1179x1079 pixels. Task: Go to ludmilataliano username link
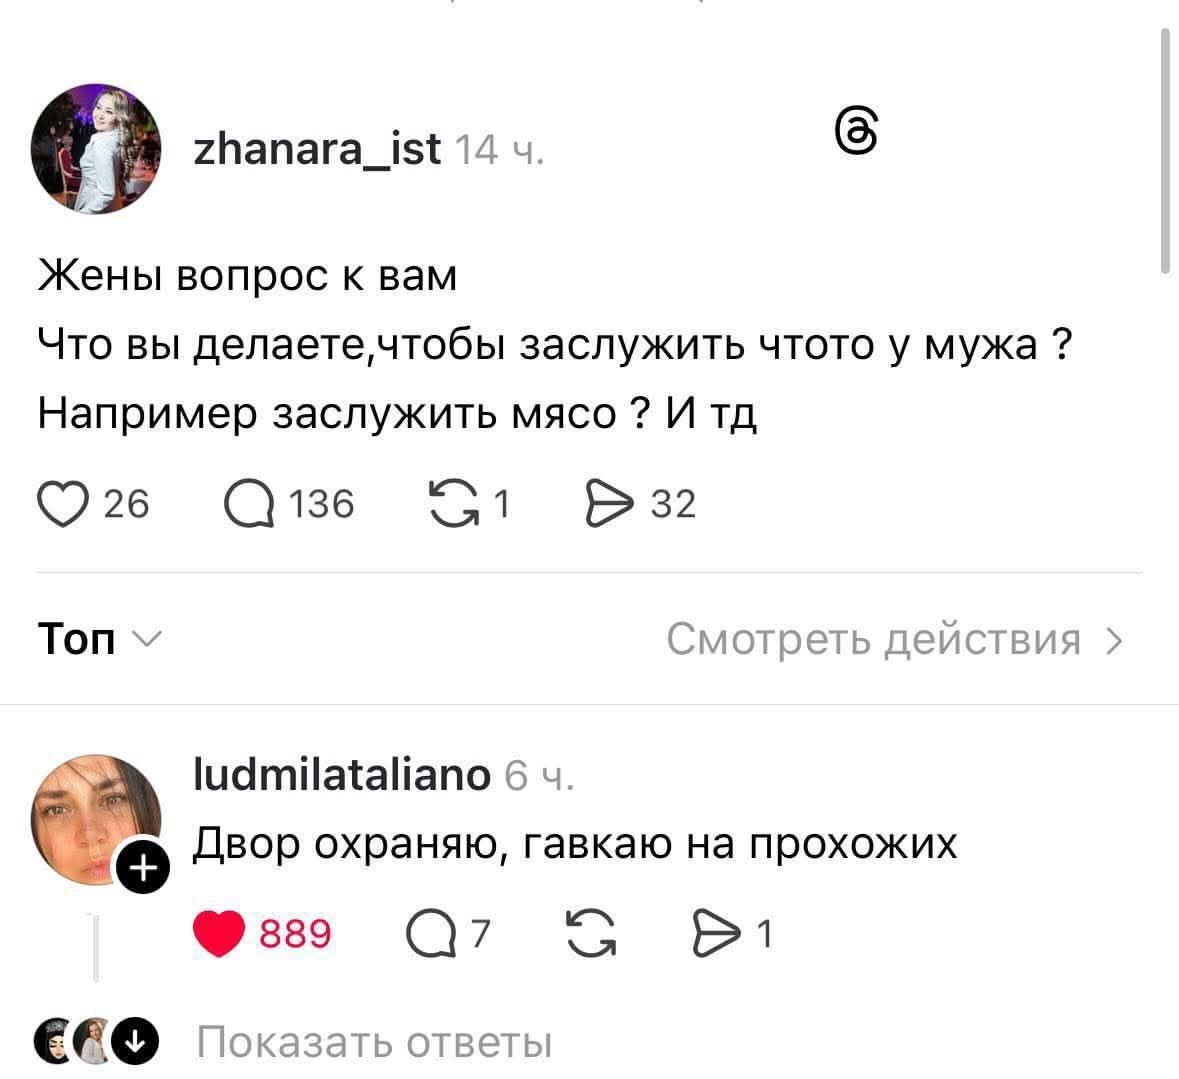coord(341,775)
